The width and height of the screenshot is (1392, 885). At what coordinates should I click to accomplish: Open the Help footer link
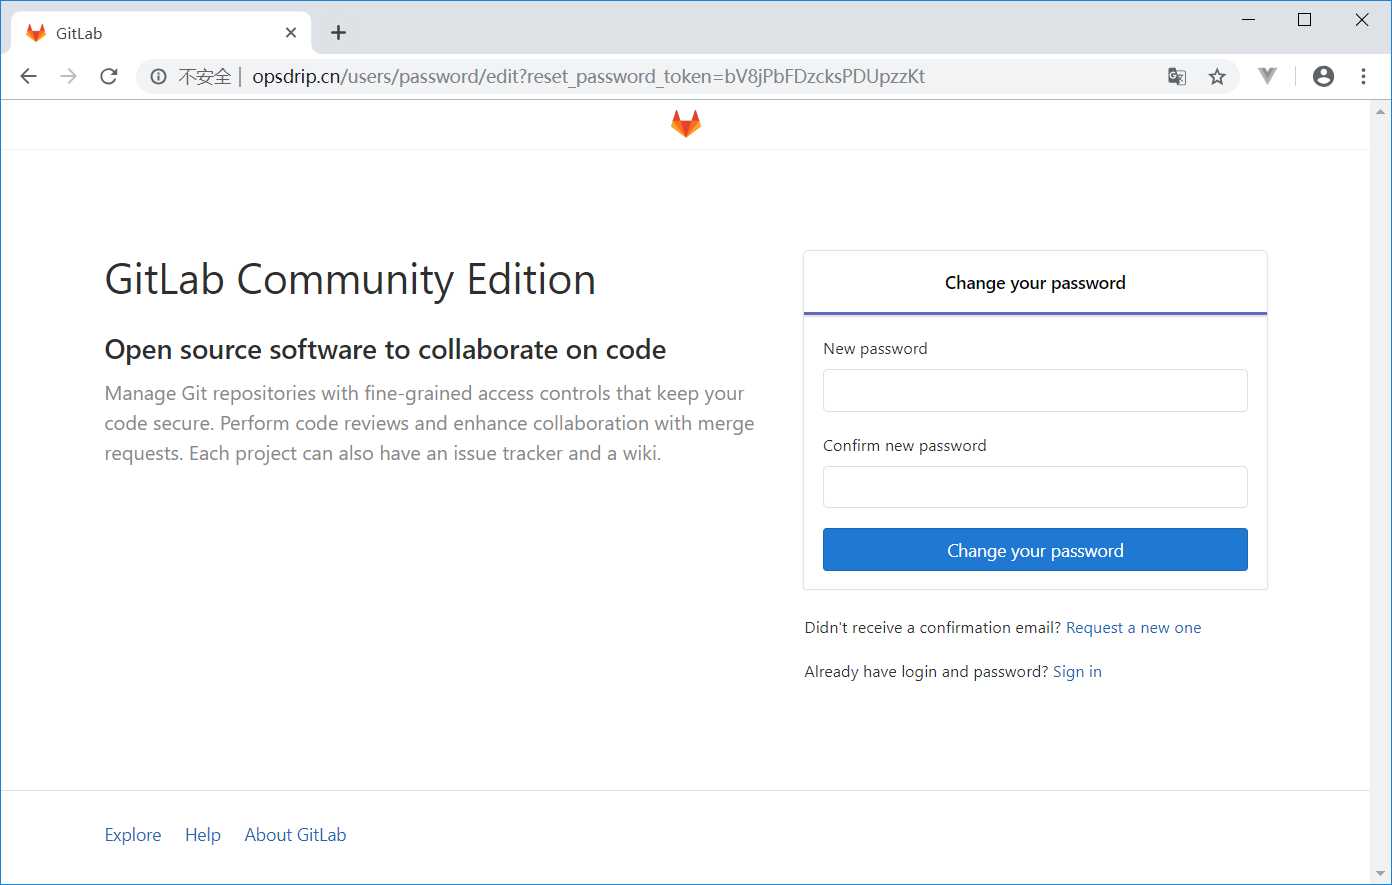(x=203, y=835)
